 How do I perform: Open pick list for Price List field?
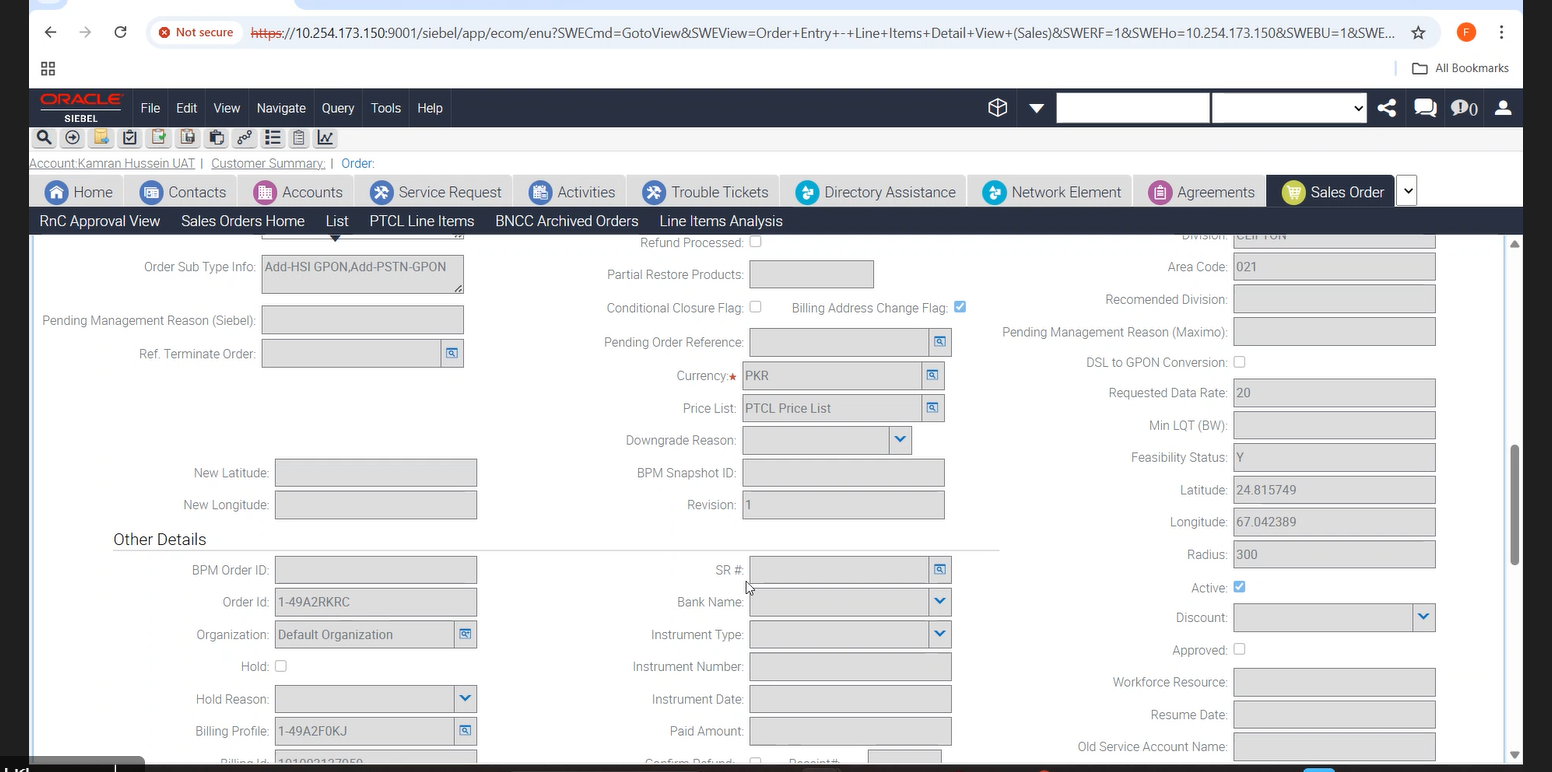click(932, 408)
